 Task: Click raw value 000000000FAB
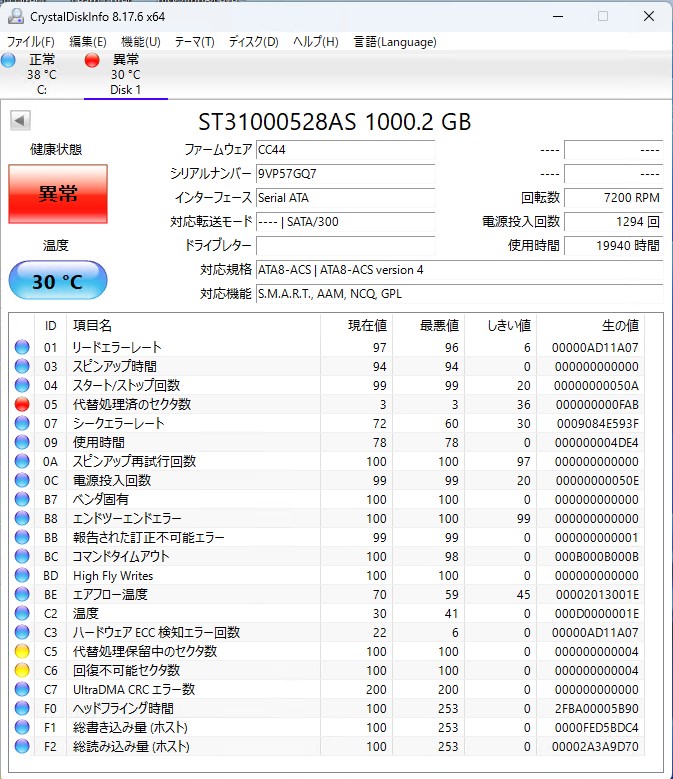(x=597, y=404)
